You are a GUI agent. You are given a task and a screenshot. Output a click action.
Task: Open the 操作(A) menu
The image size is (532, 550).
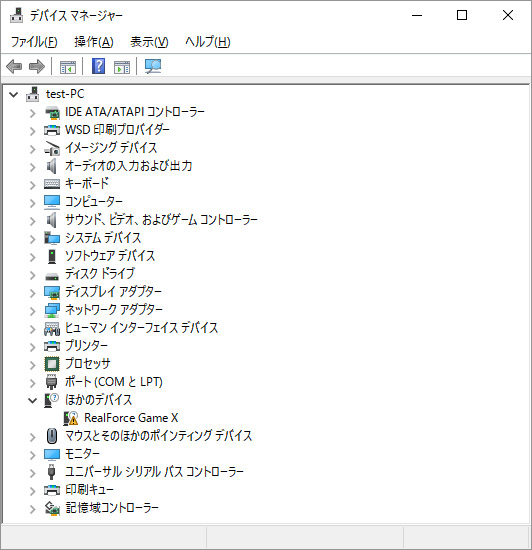(94, 42)
